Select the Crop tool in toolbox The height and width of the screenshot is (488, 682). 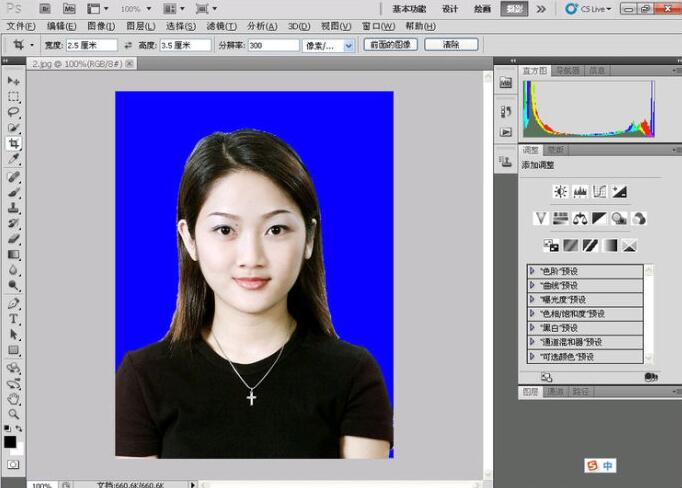click(x=14, y=144)
